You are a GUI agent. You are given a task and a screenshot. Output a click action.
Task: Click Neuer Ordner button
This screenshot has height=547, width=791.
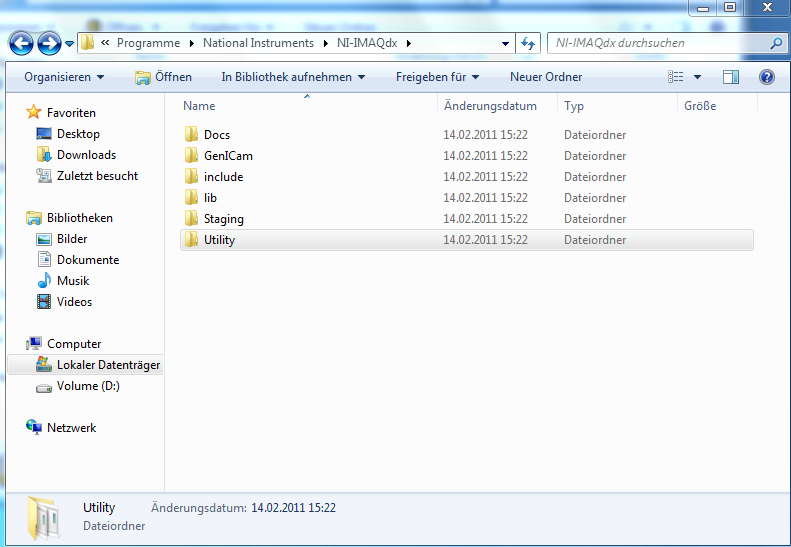point(546,77)
